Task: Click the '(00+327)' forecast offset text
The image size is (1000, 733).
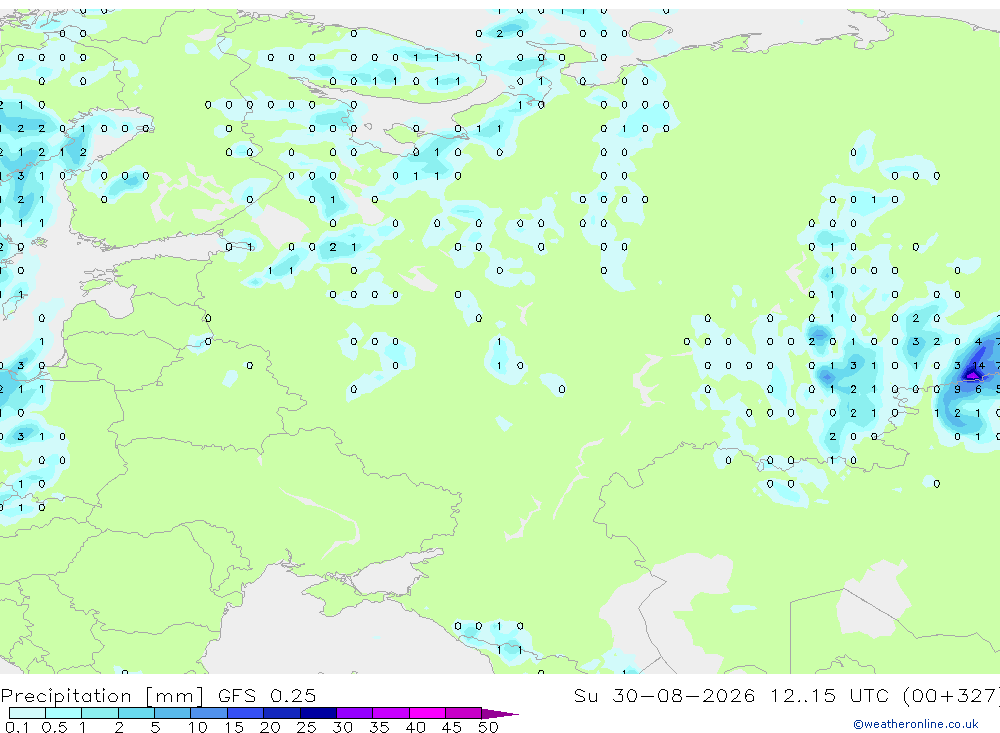Action: pos(952,695)
